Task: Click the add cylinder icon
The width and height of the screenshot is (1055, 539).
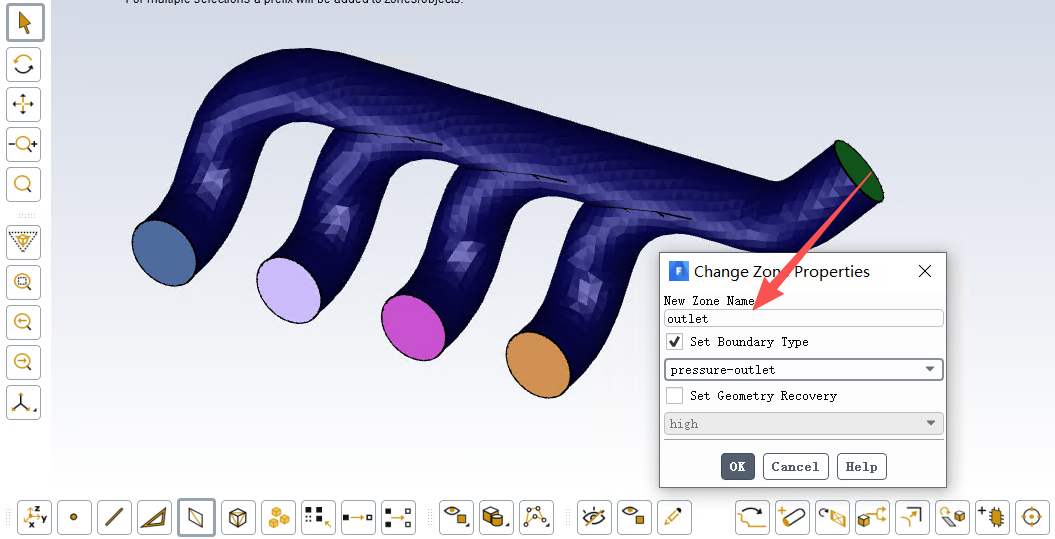Action: pos(792,517)
